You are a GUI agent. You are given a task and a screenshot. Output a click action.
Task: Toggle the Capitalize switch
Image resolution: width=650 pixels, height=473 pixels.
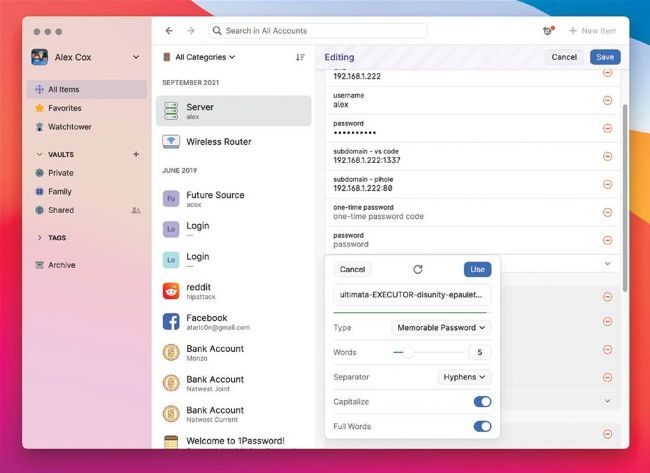click(482, 401)
